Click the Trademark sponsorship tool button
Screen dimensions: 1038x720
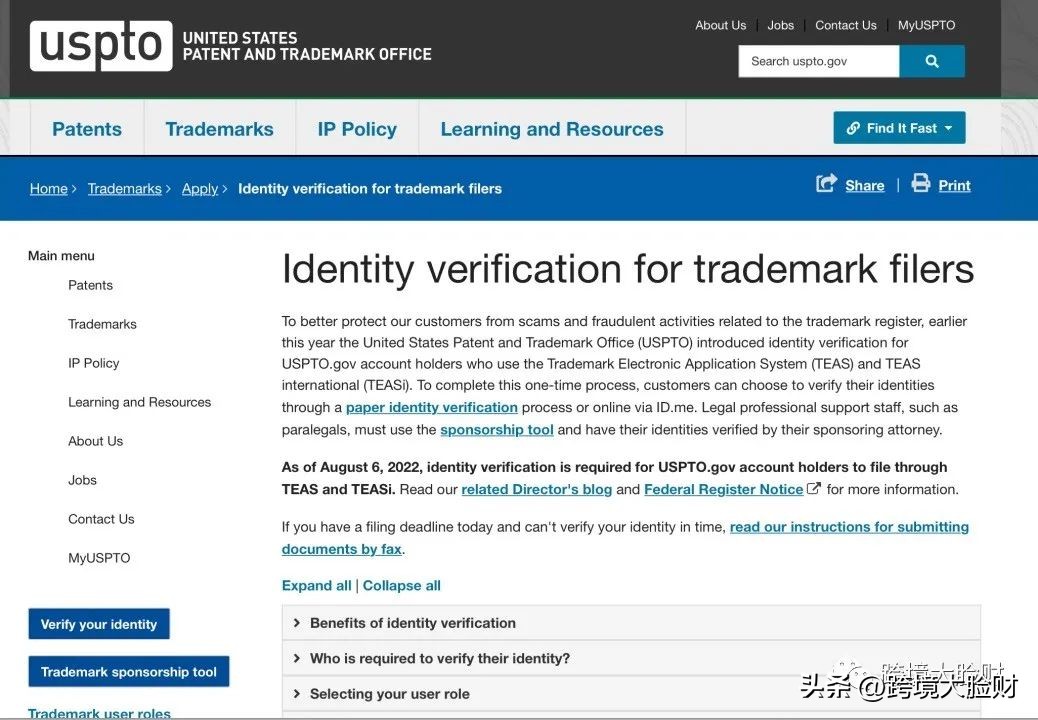(129, 672)
